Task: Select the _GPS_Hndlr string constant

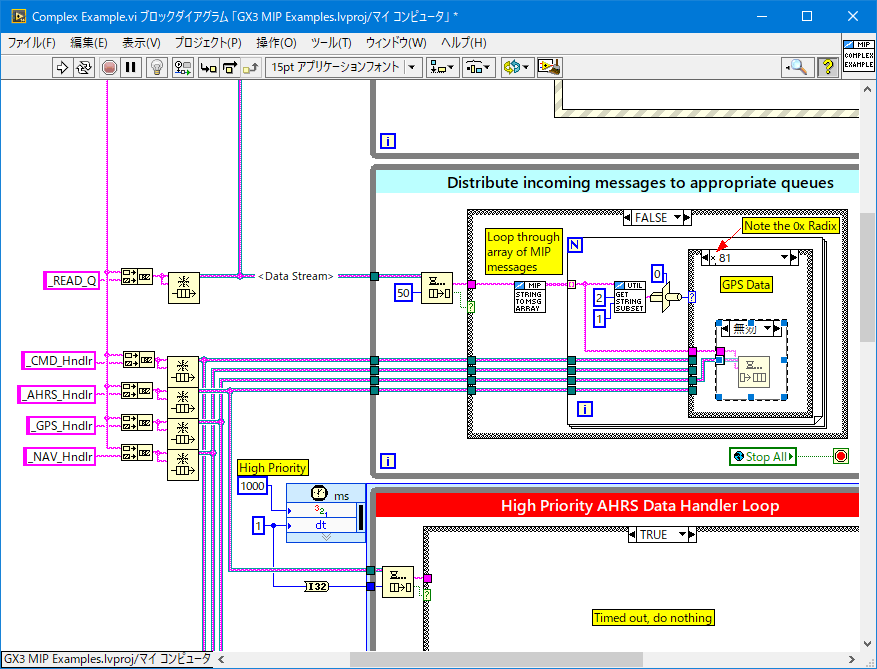Action: (61, 426)
